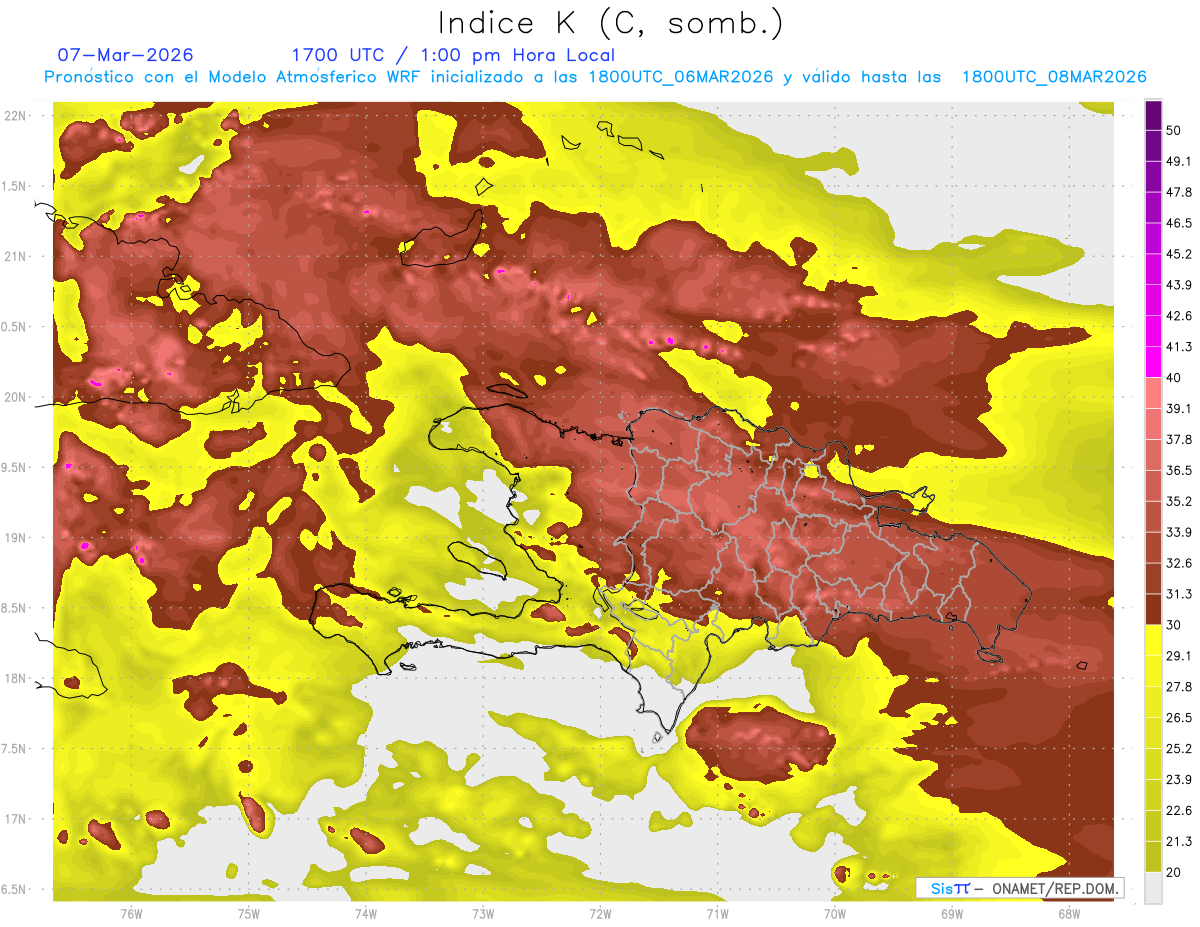1200x927 pixels.
Task: Click "1700 UTC / 1:00 pm Hora Local"
Action: [453, 55]
